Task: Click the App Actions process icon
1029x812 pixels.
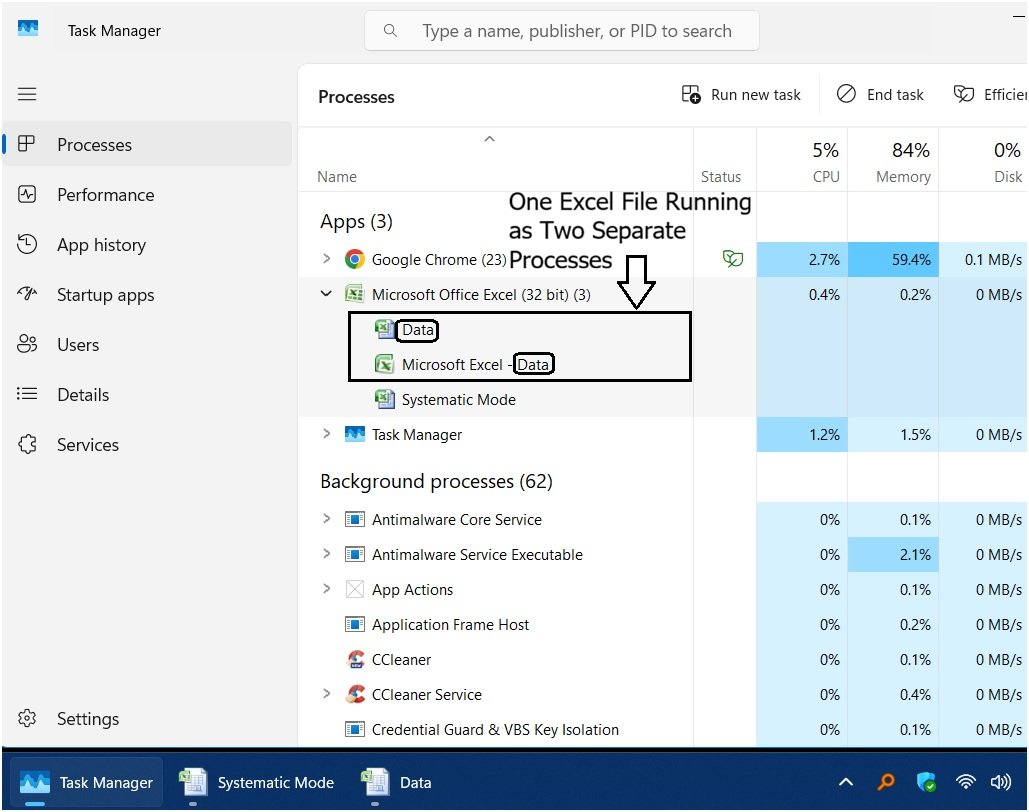Action: (355, 589)
